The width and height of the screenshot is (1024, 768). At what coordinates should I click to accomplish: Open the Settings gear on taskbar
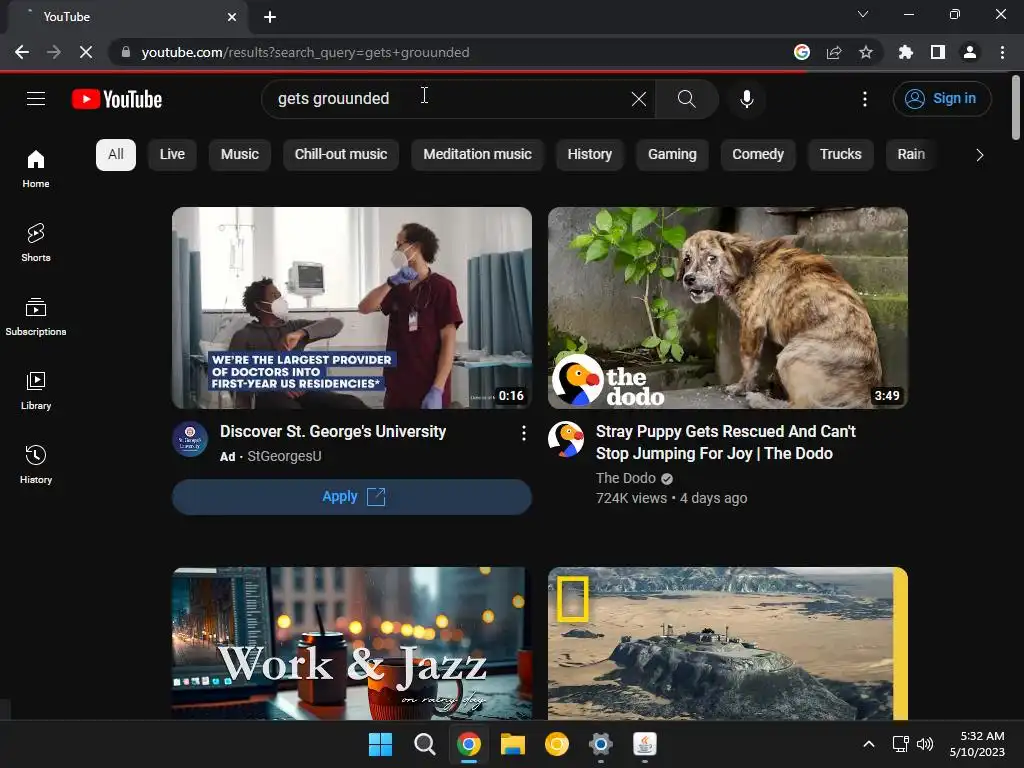click(x=601, y=744)
